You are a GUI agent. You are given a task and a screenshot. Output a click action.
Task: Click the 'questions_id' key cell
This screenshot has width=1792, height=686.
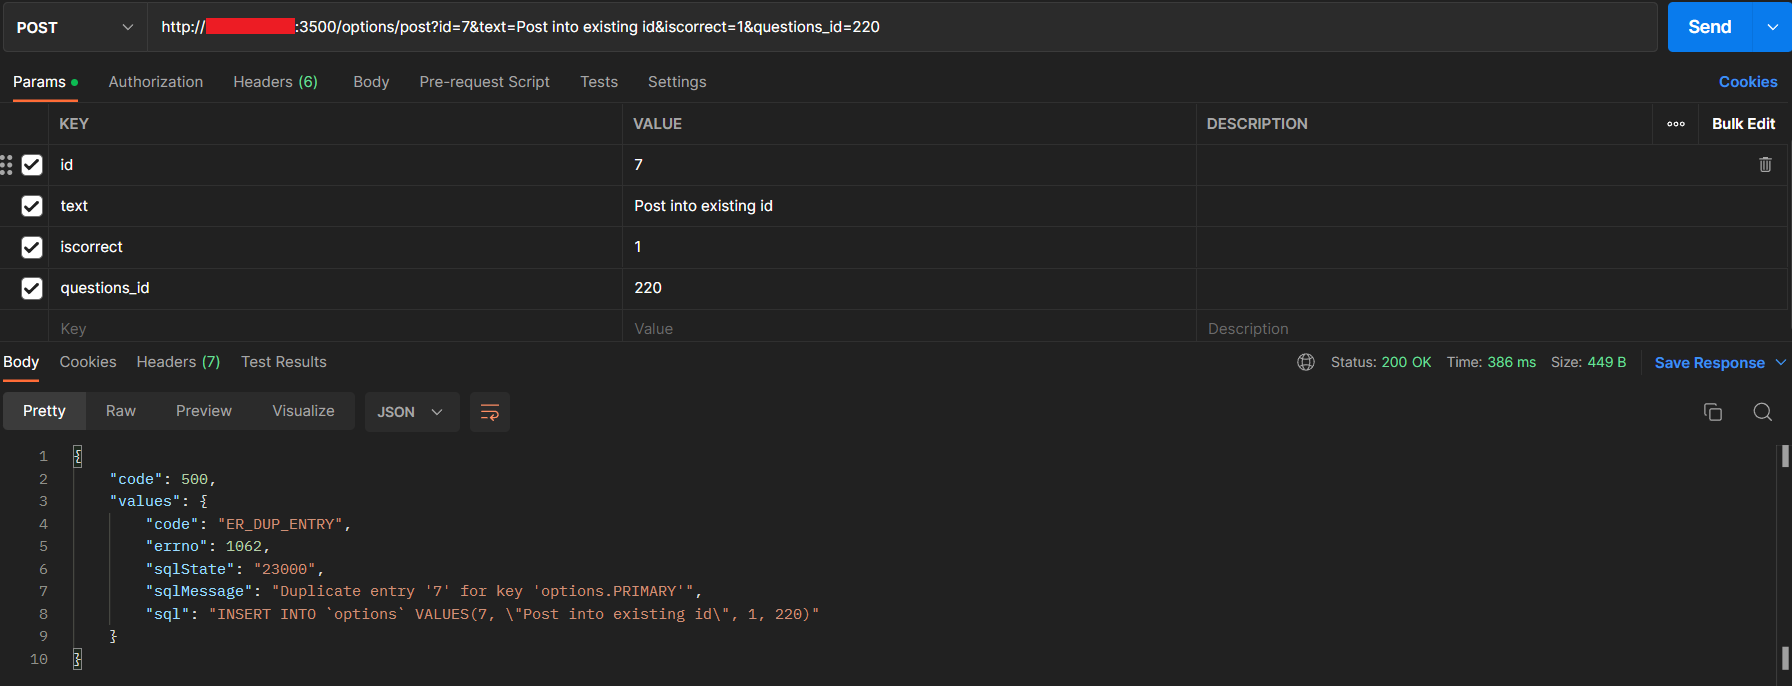coord(335,288)
